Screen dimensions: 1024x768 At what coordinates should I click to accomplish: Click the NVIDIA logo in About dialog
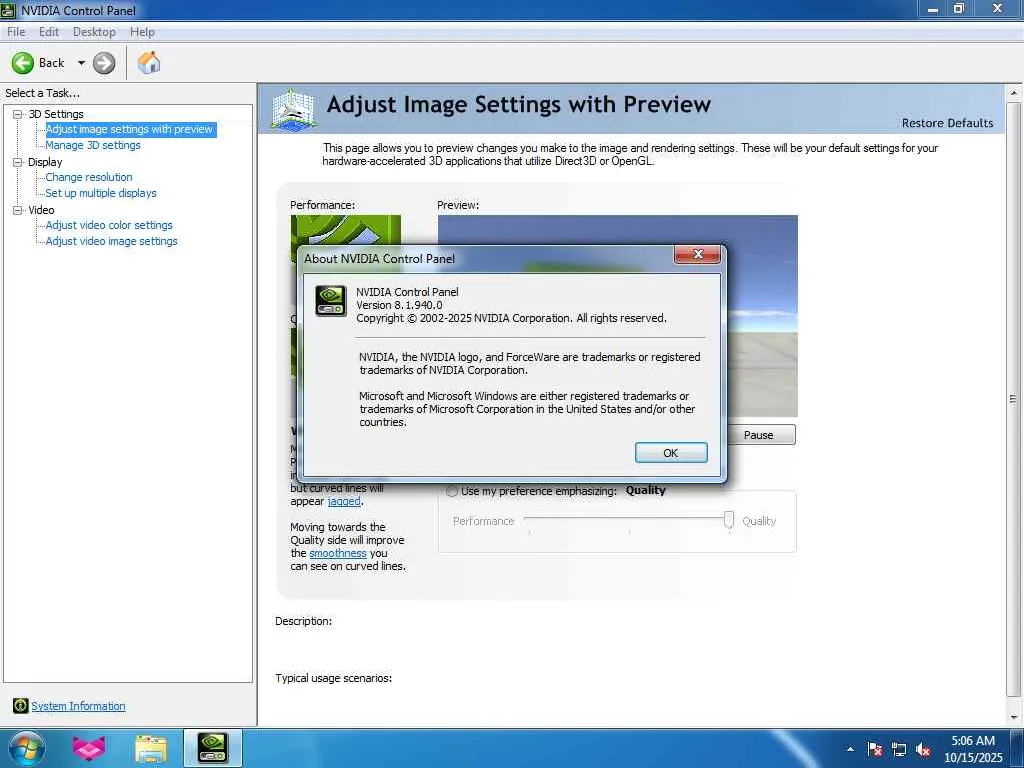point(330,300)
